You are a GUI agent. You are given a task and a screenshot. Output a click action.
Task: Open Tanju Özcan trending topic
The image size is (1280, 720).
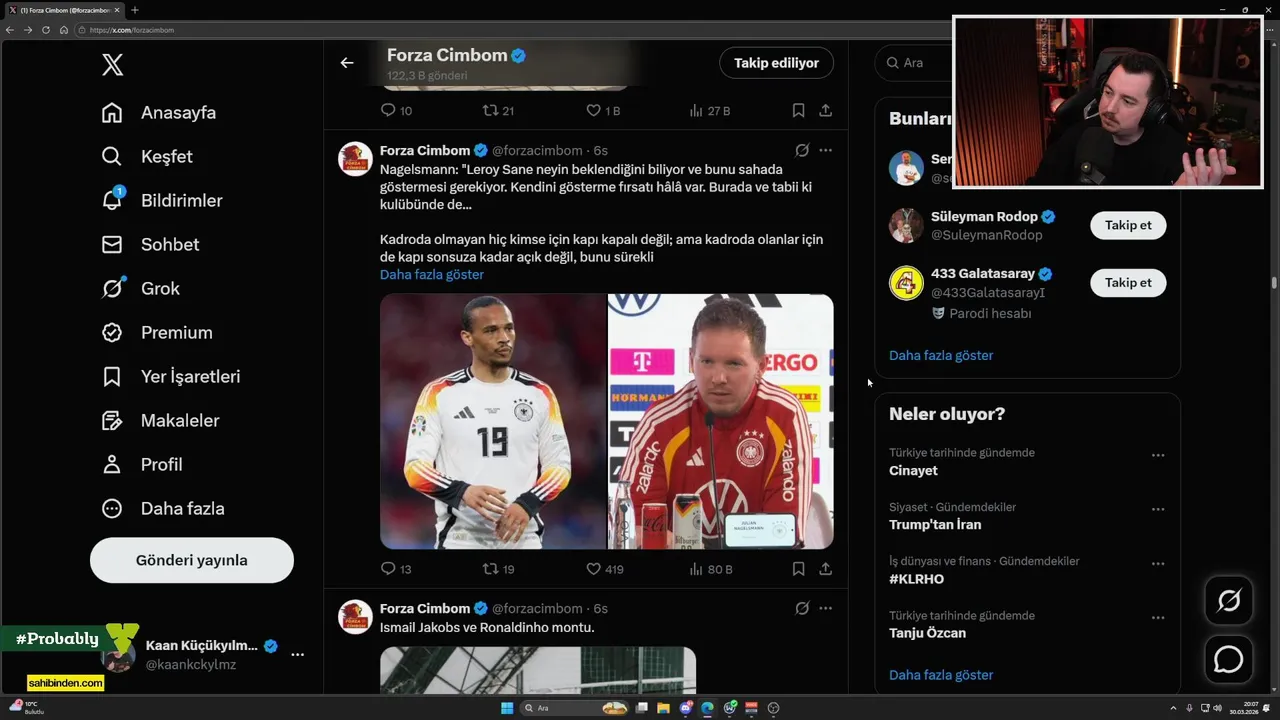(x=927, y=633)
